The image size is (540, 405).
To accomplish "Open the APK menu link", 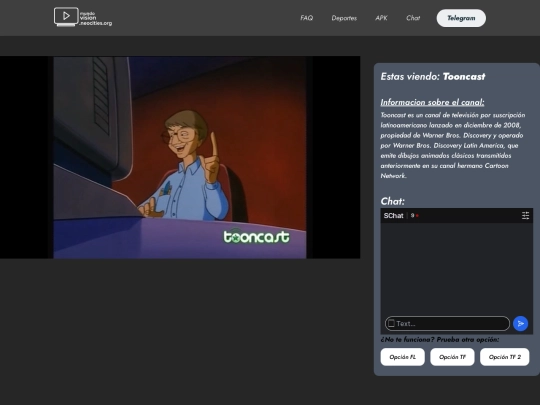I will 381,18.
